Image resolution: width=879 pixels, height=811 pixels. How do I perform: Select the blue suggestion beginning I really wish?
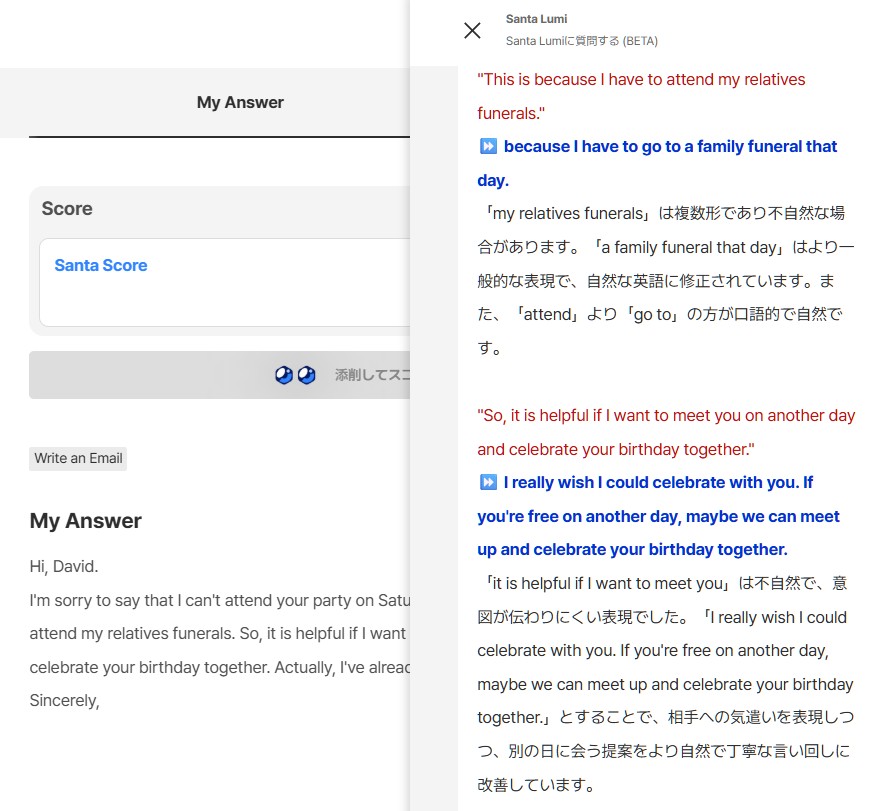tap(660, 515)
